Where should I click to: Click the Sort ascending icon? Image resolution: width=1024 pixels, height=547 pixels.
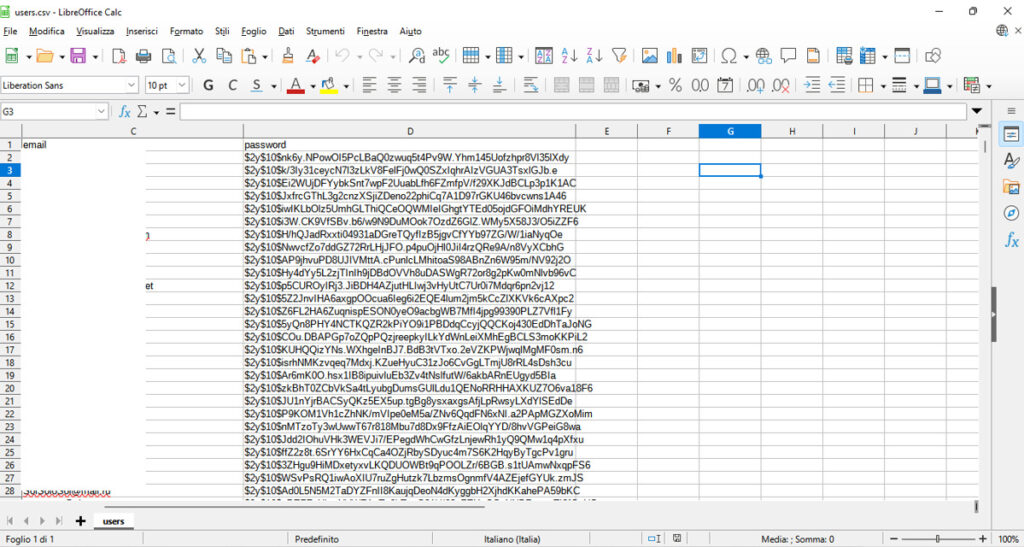point(570,56)
